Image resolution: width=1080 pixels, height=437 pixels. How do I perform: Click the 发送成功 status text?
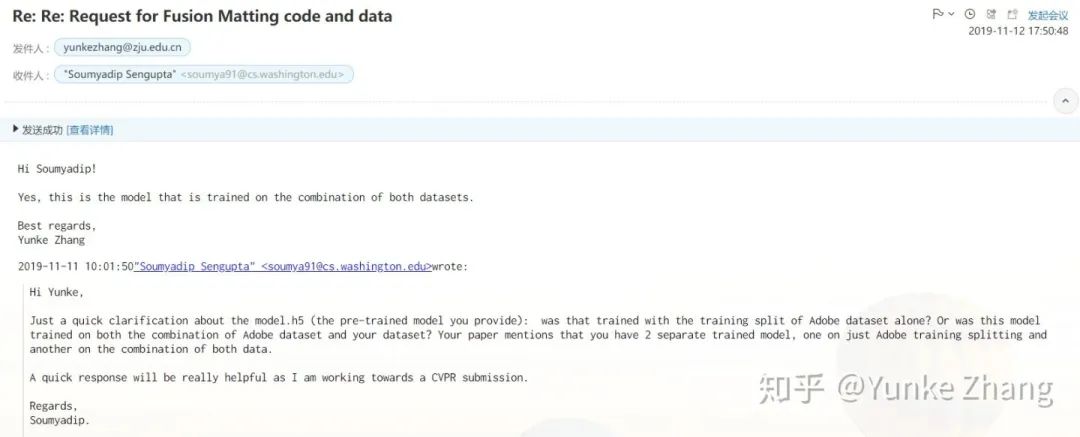[42, 130]
